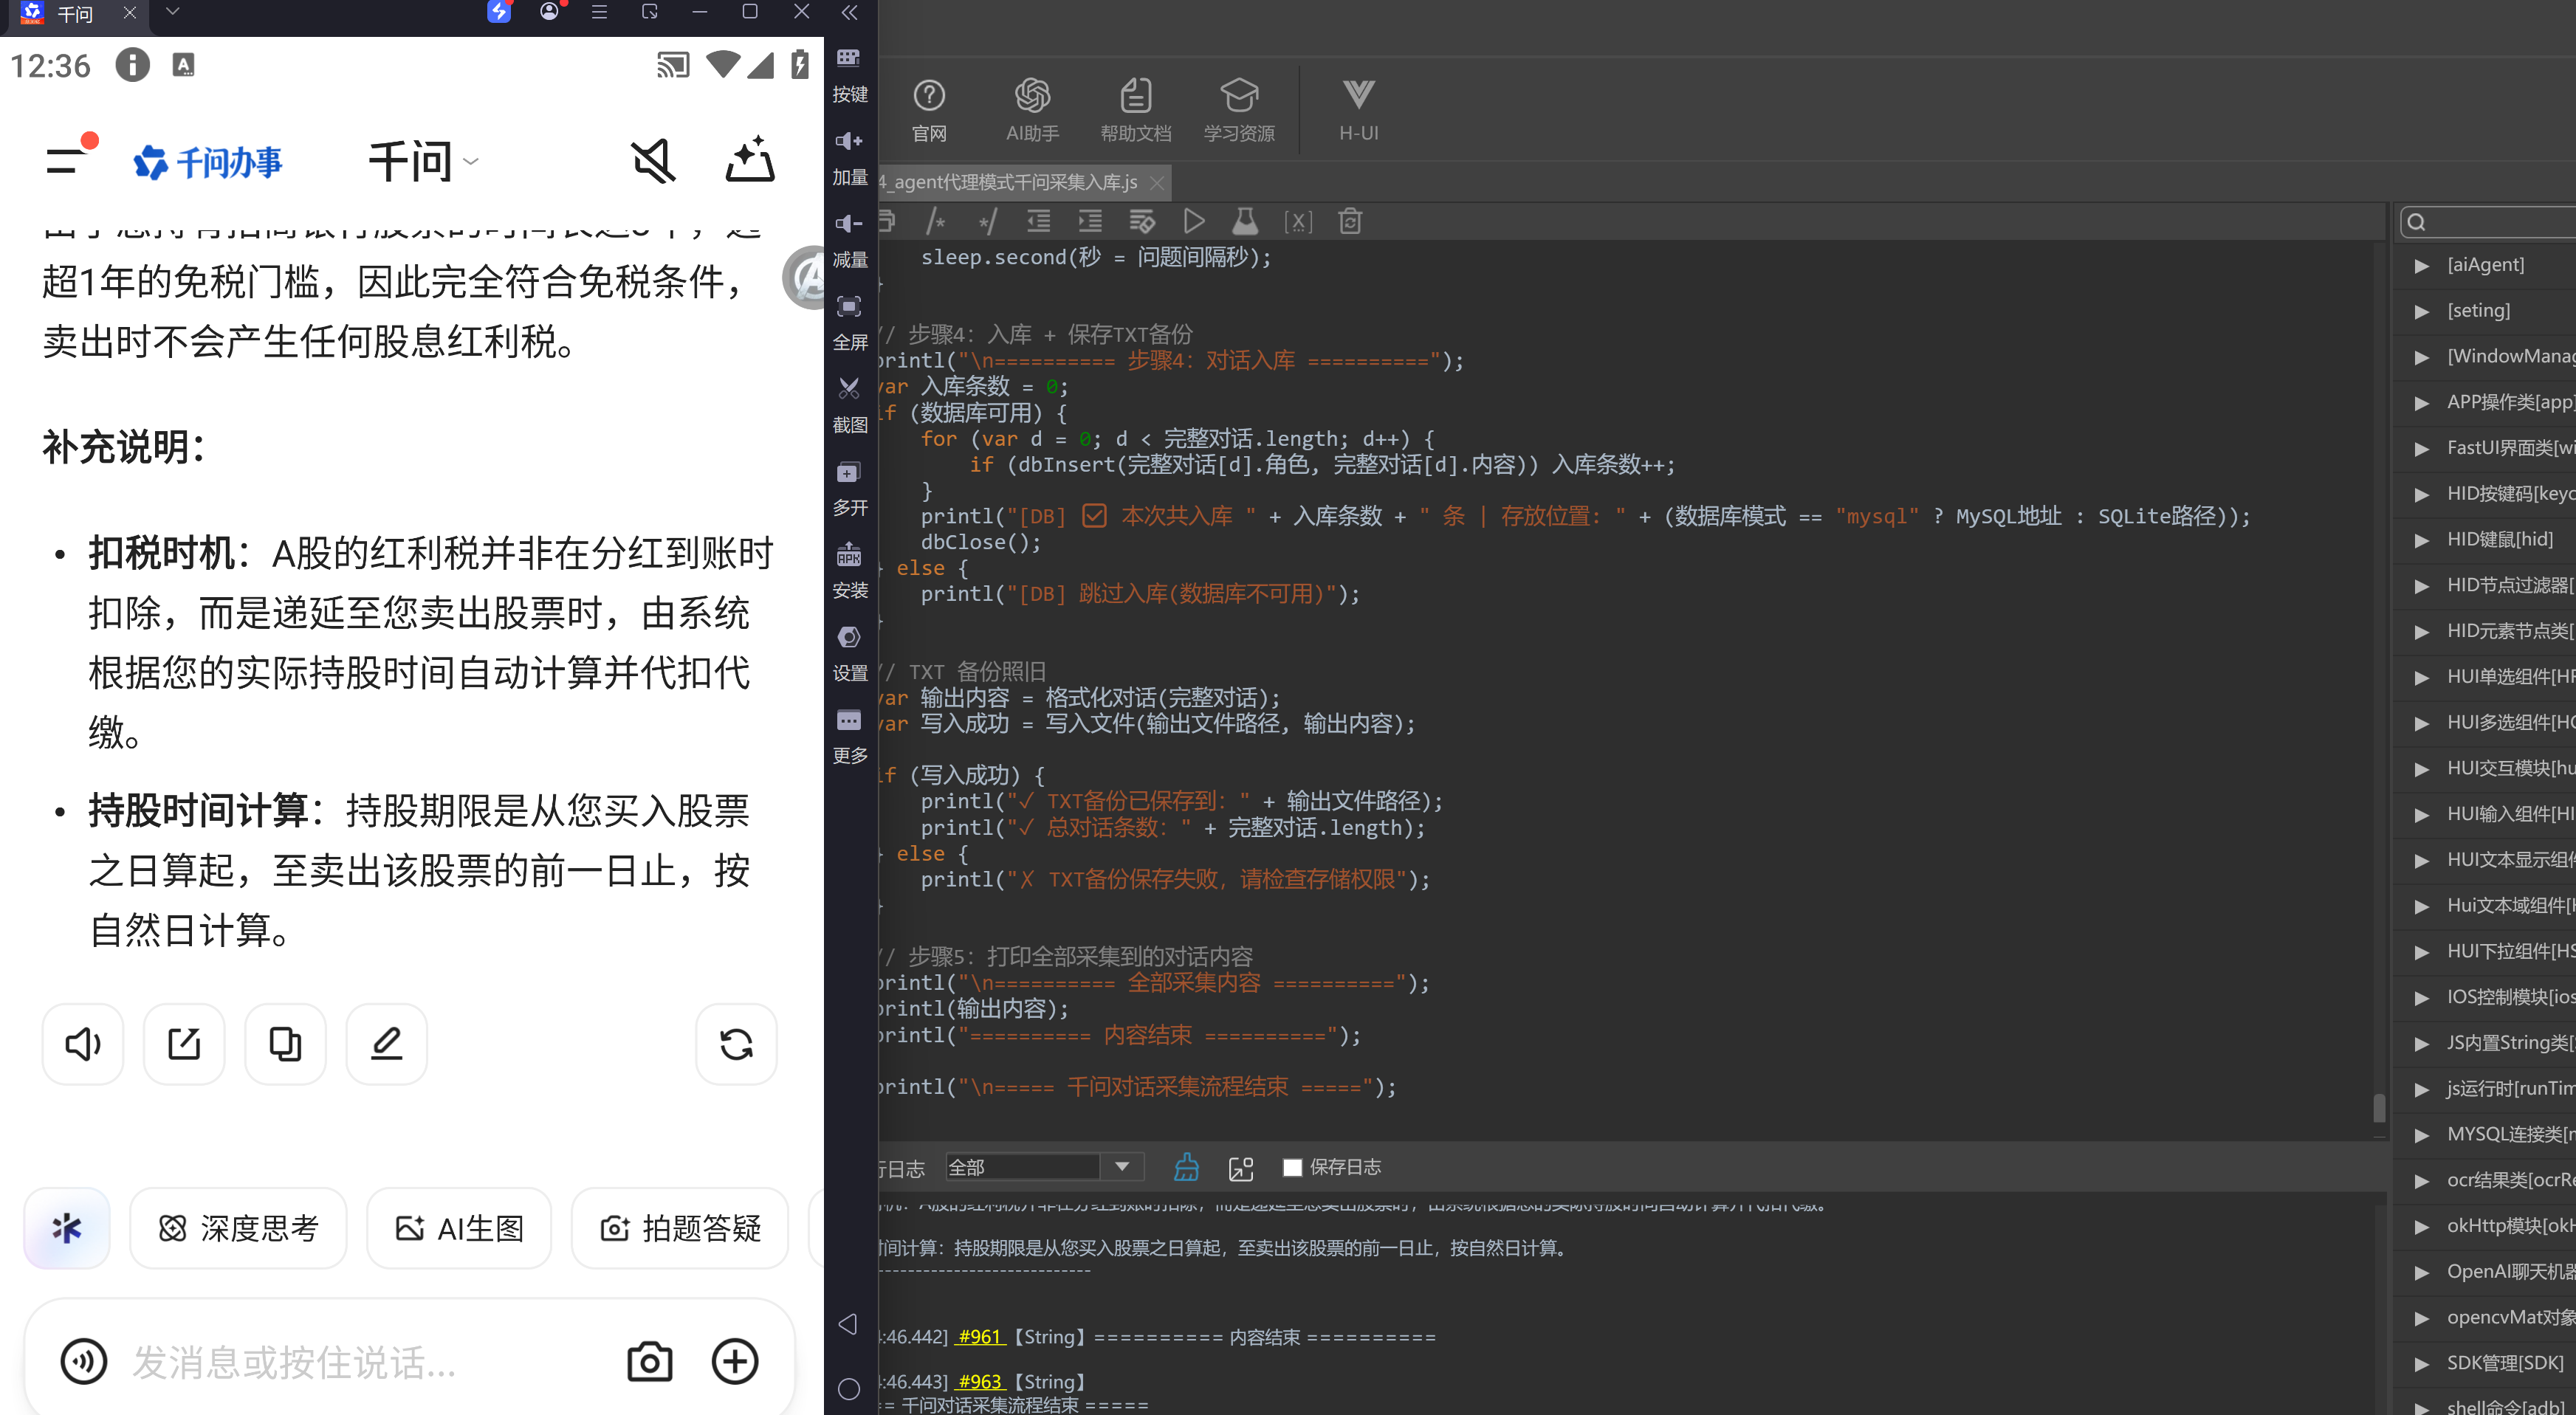2576x1415 pixels.
Task: Expand the HID键鼠[hid] node
Action: click(x=2421, y=540)
